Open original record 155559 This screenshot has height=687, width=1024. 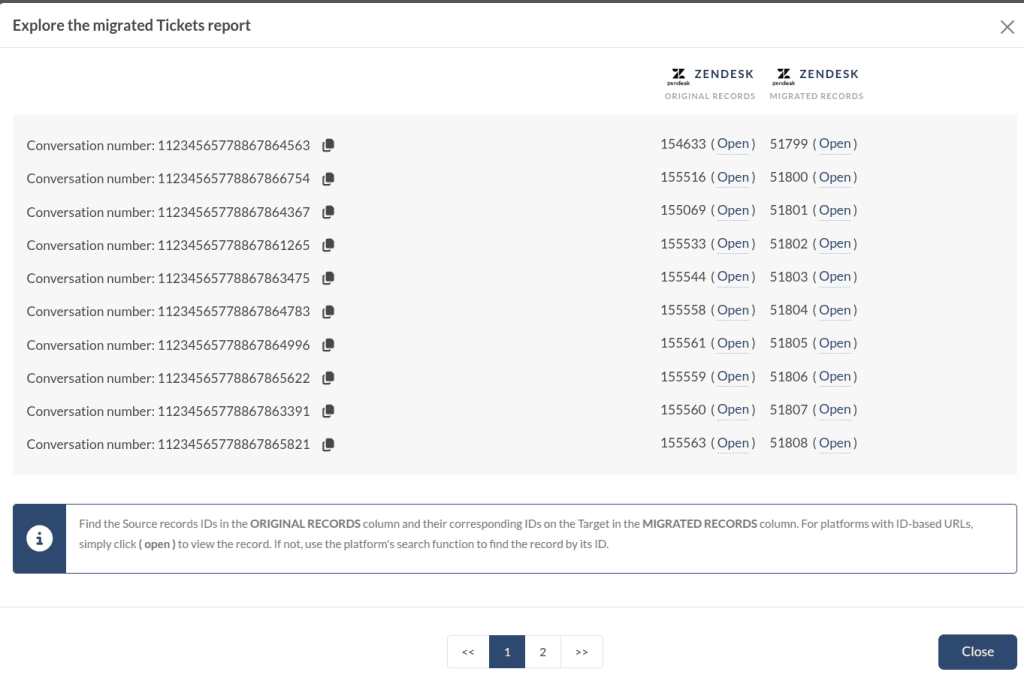pos(733,377)
